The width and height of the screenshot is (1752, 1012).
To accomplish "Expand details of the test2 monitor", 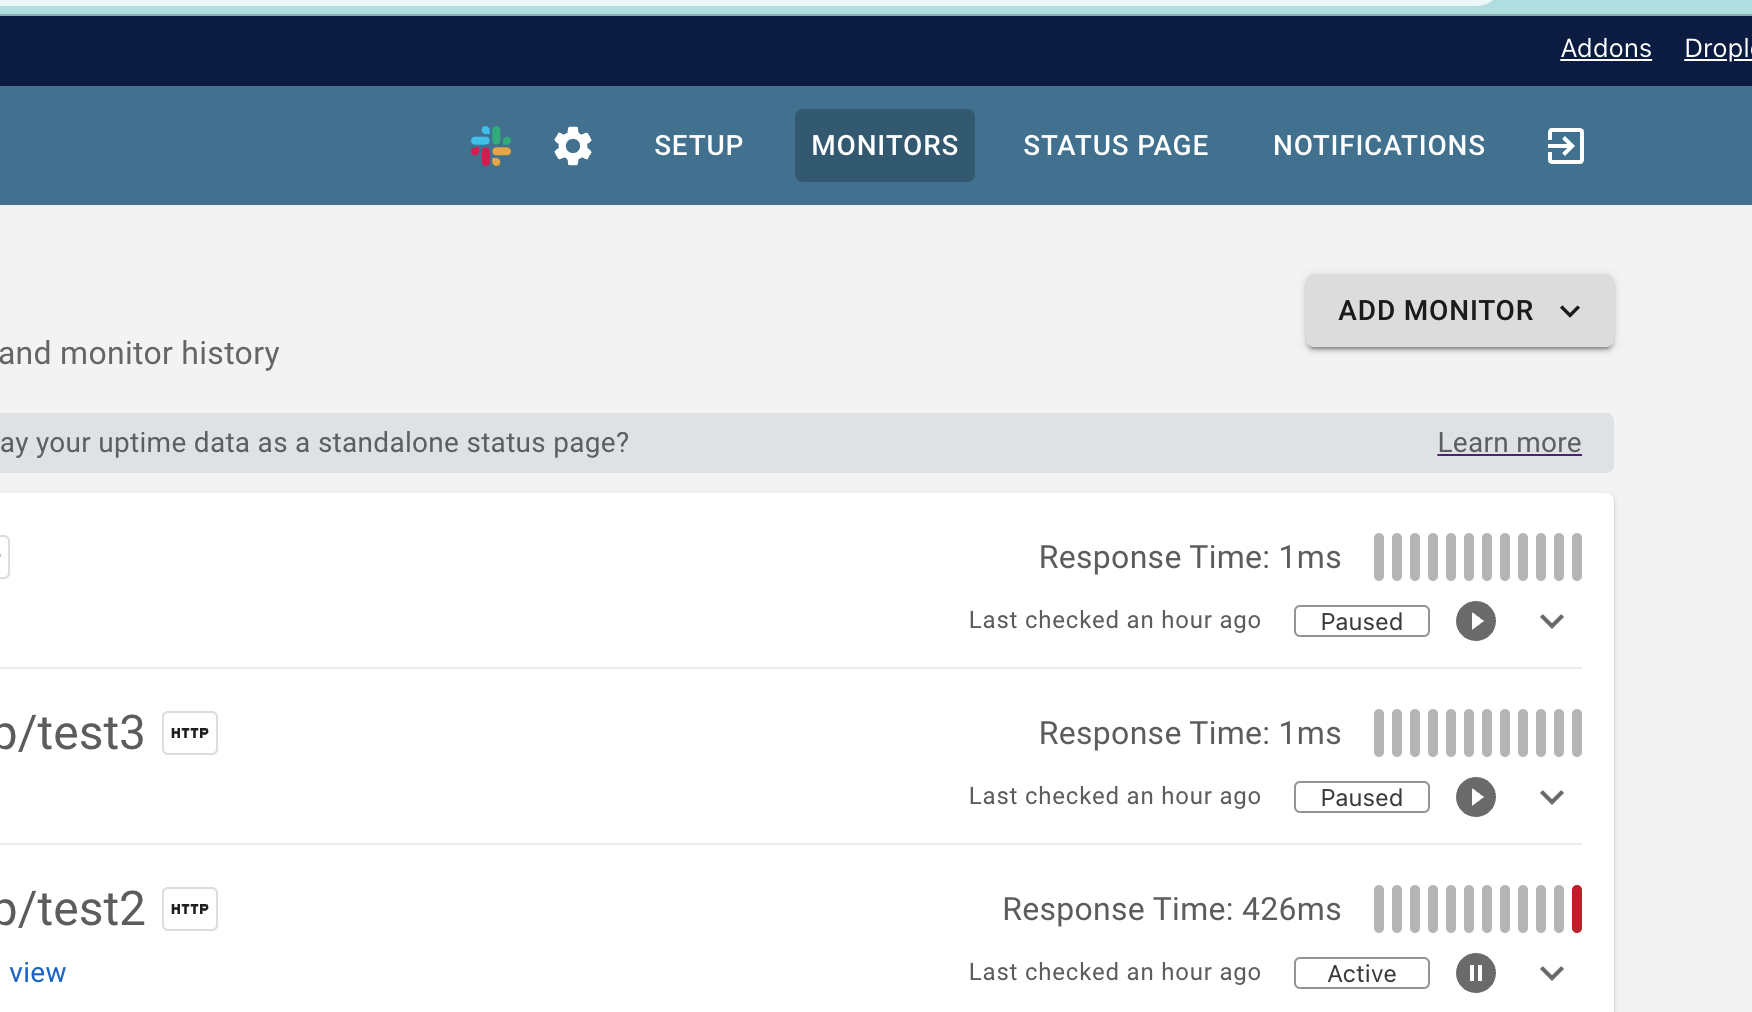I will click(x=1552, y=973).
